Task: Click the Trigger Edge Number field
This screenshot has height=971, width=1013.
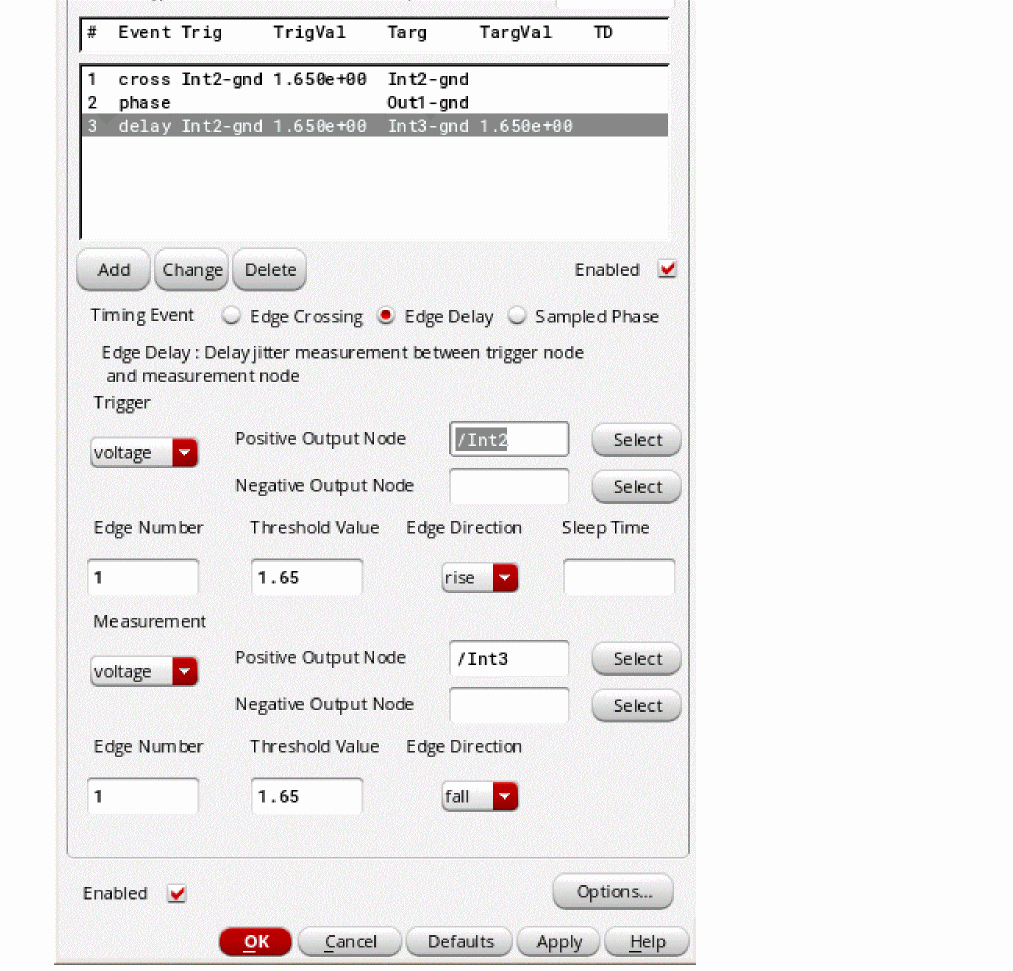Action: pyautogui.click(x=143, y=577)
